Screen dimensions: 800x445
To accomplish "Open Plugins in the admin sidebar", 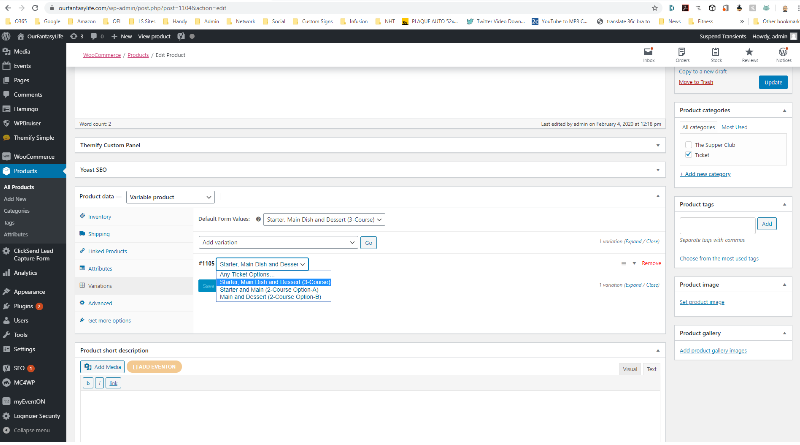I will [x=27, y=305].
